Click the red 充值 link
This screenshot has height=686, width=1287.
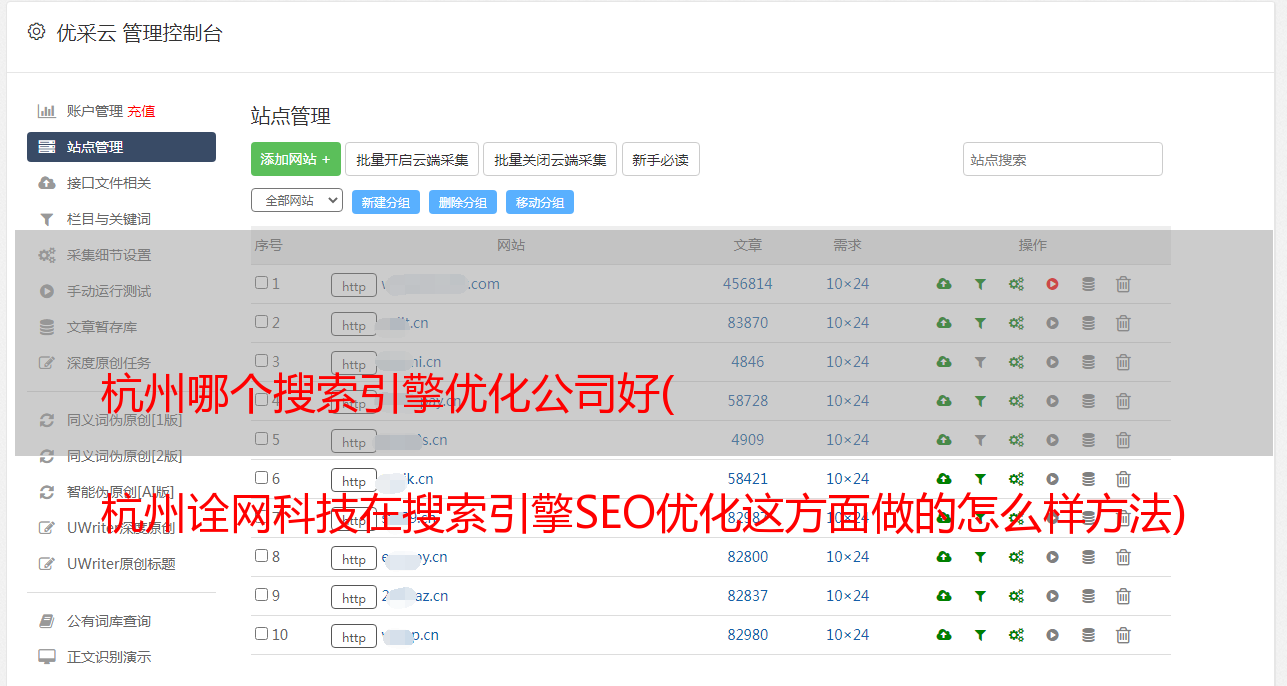click(141, 111)
